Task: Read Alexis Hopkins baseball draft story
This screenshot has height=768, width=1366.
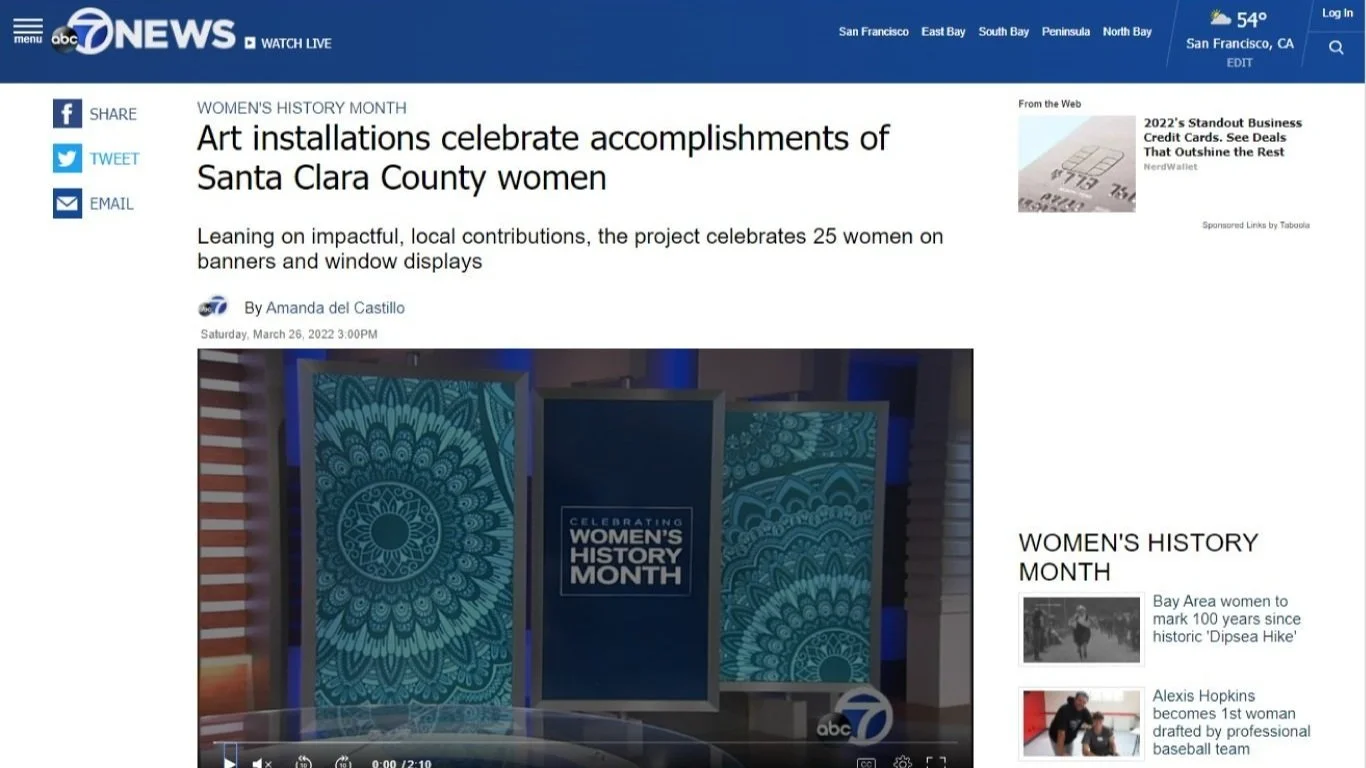Action: [1231, 722]
